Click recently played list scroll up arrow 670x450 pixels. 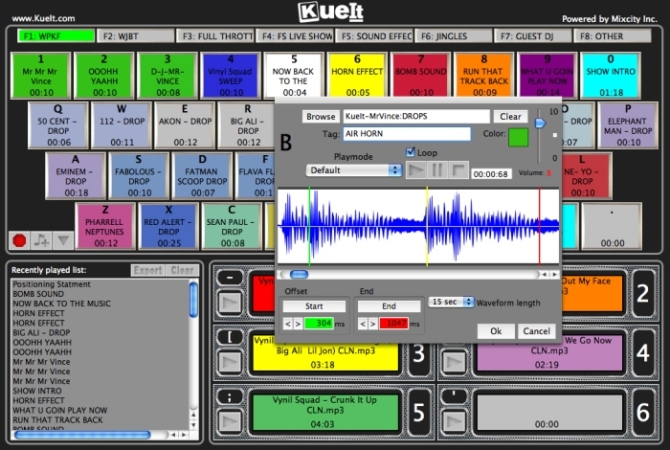pos(194,415)
